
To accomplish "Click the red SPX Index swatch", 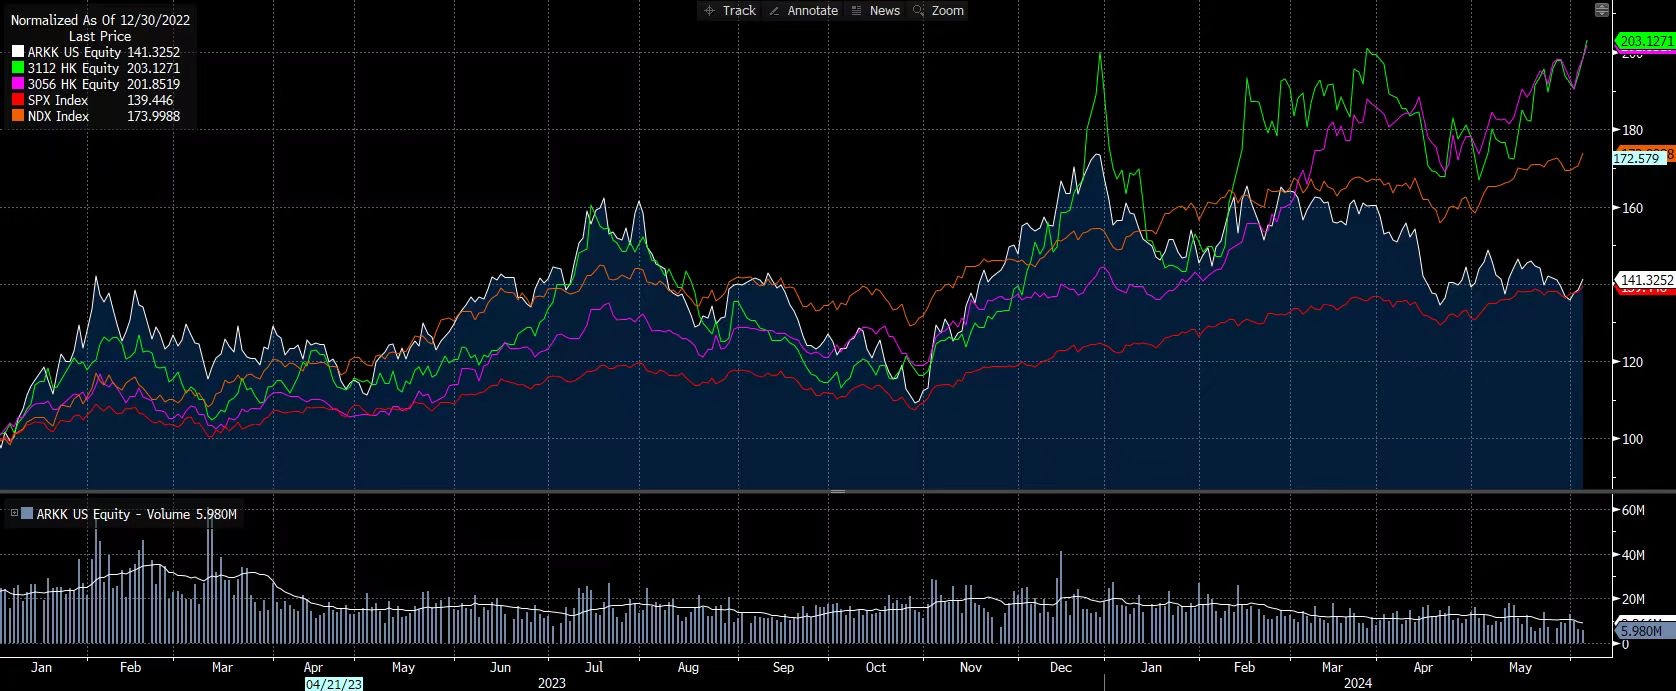I will click(18, 100).
